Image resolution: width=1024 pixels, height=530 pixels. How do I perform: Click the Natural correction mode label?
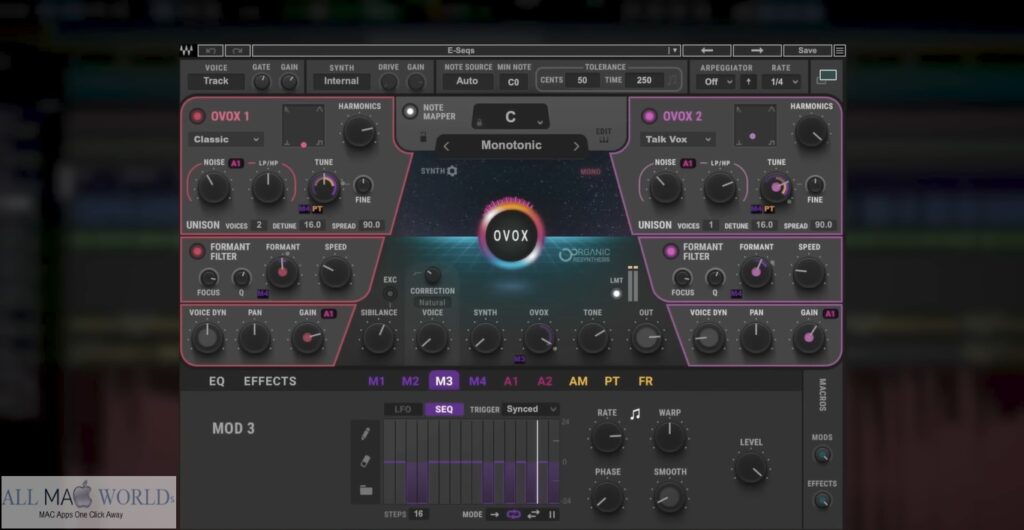click(x=432, y=303)
